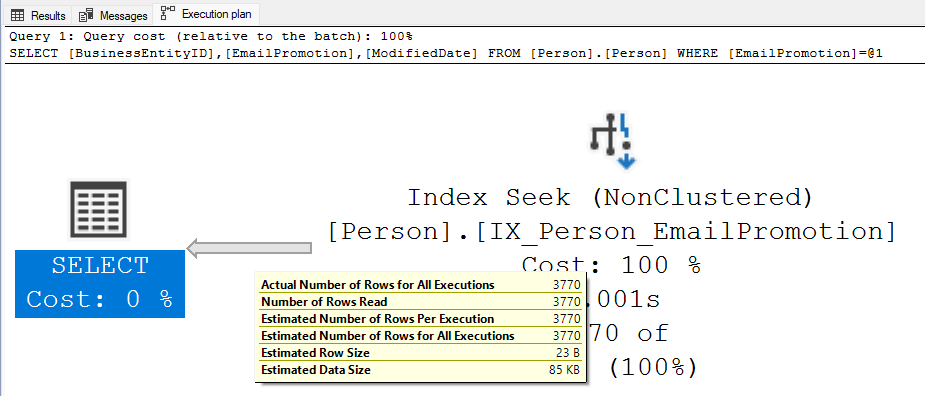Select the Index Seek operator icon
The image size is (925, 396).
[612, 140]
